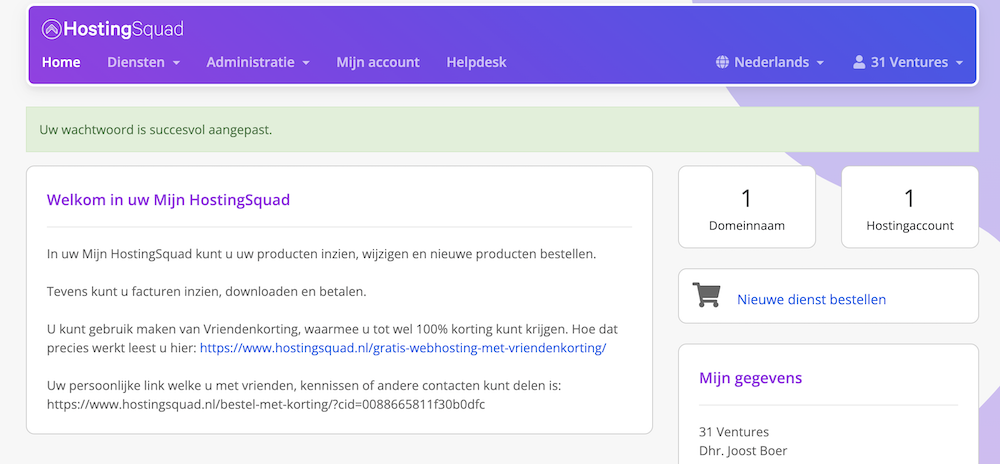The width and height of the screenshot is (1000, 464).
Task: Open the Helpdesk page
Action: coord(476,62)
